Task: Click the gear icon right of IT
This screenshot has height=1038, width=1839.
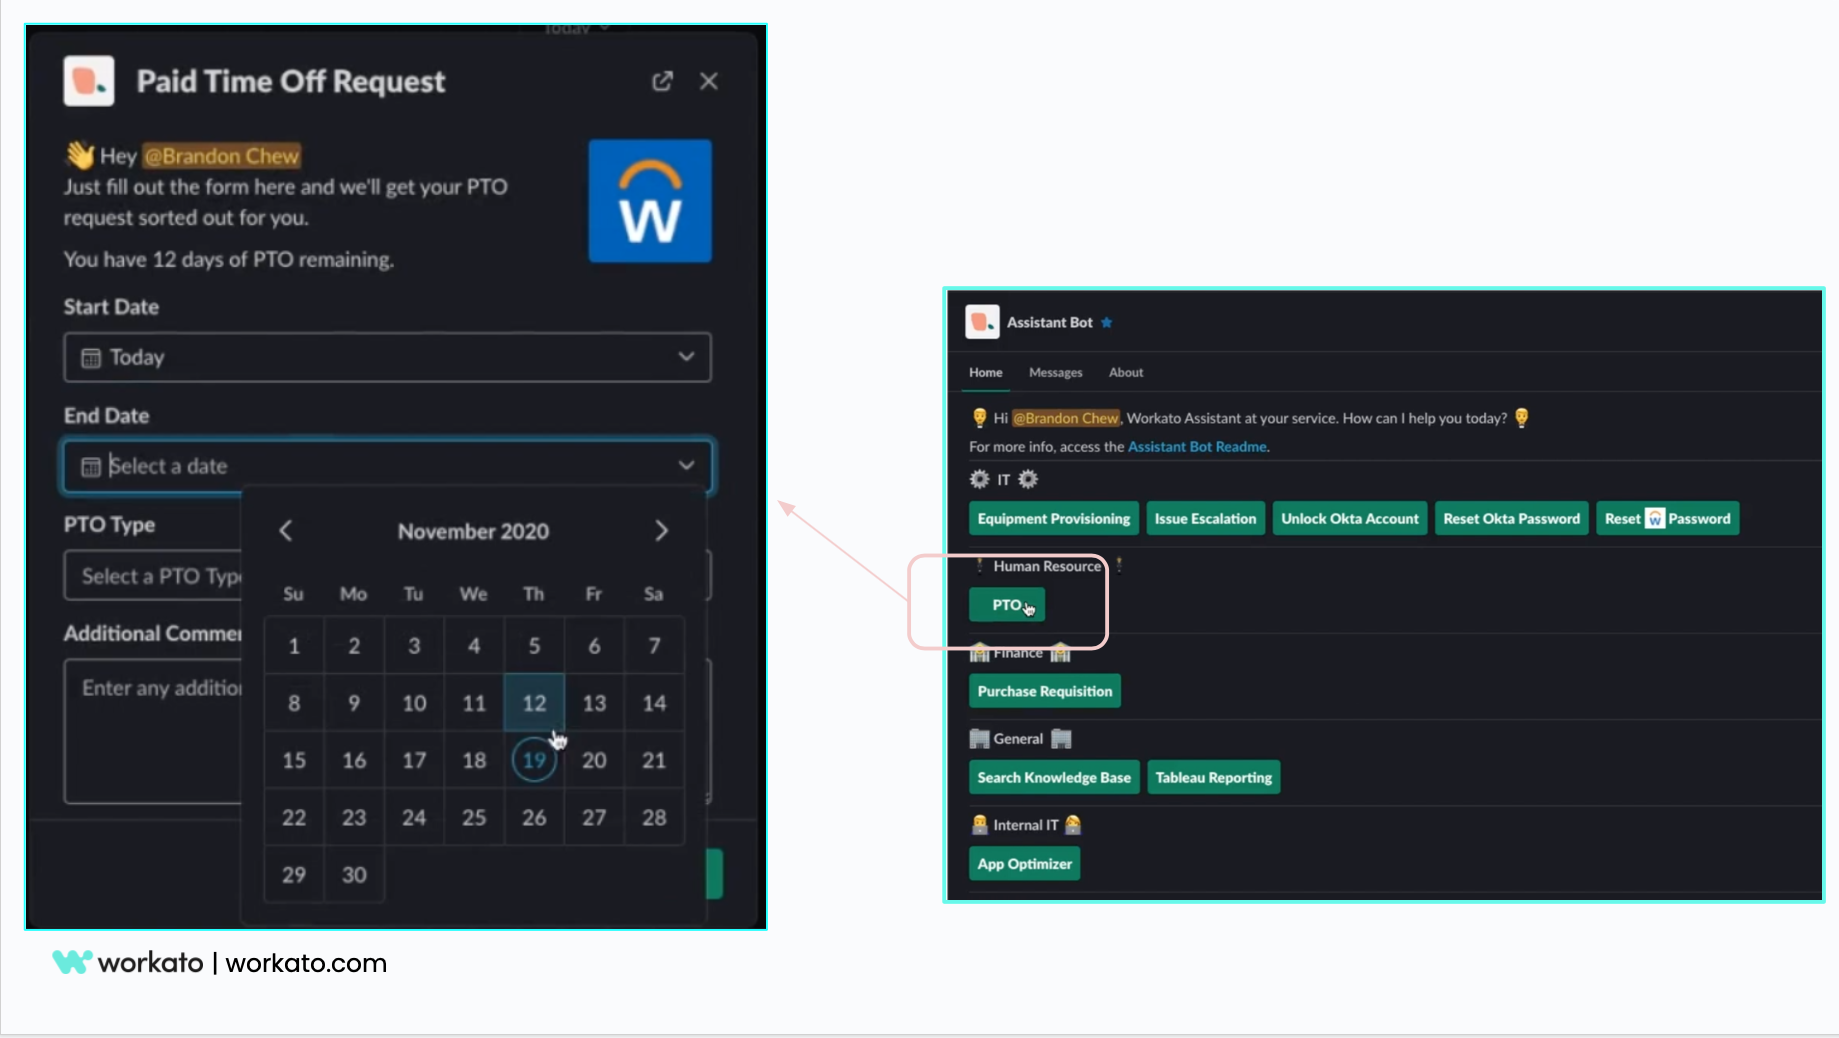Action: tap(1028, 479)
